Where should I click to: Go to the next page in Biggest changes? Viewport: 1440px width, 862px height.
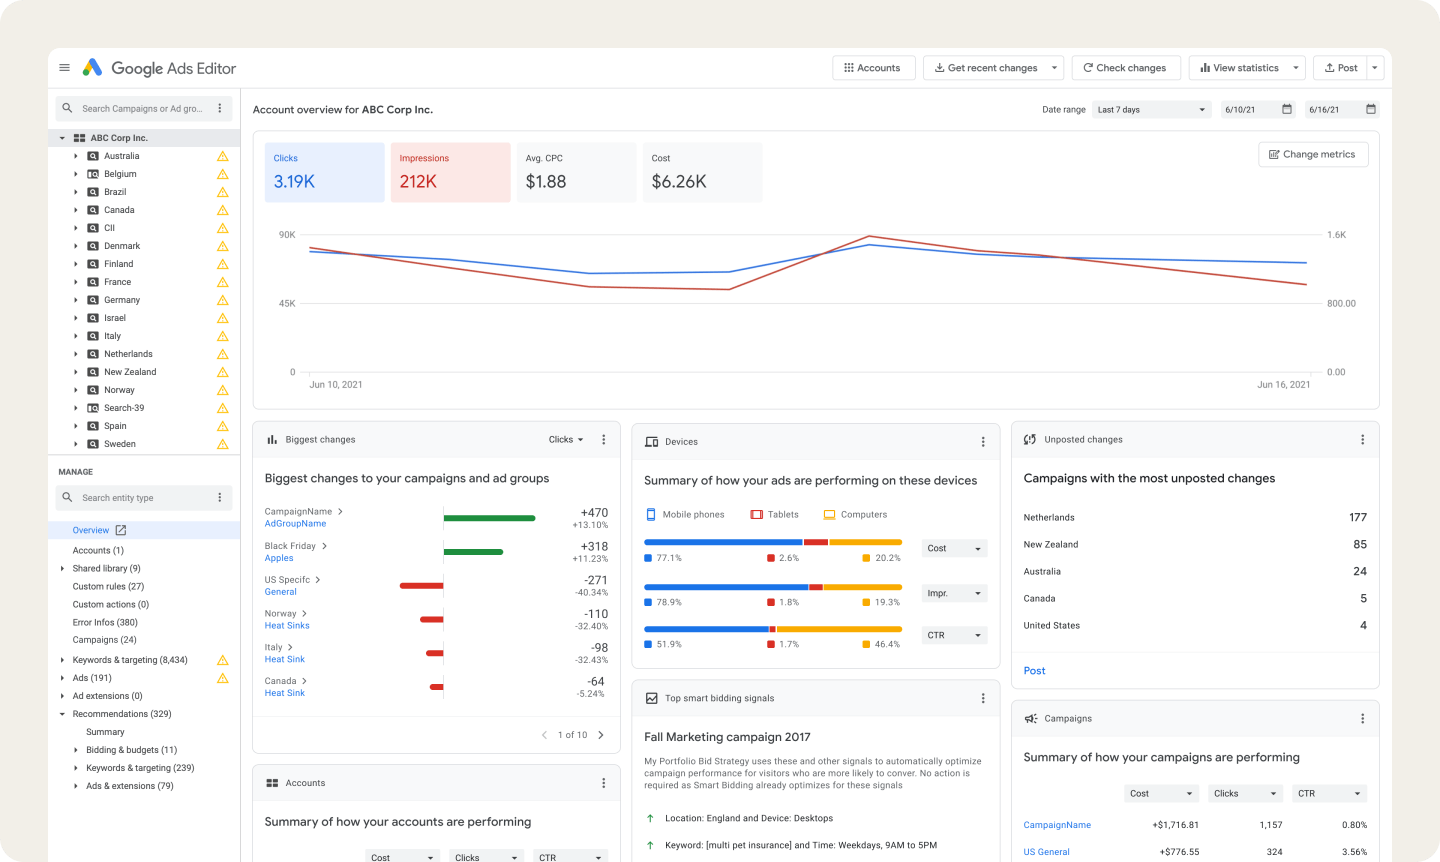coord(601,733)
